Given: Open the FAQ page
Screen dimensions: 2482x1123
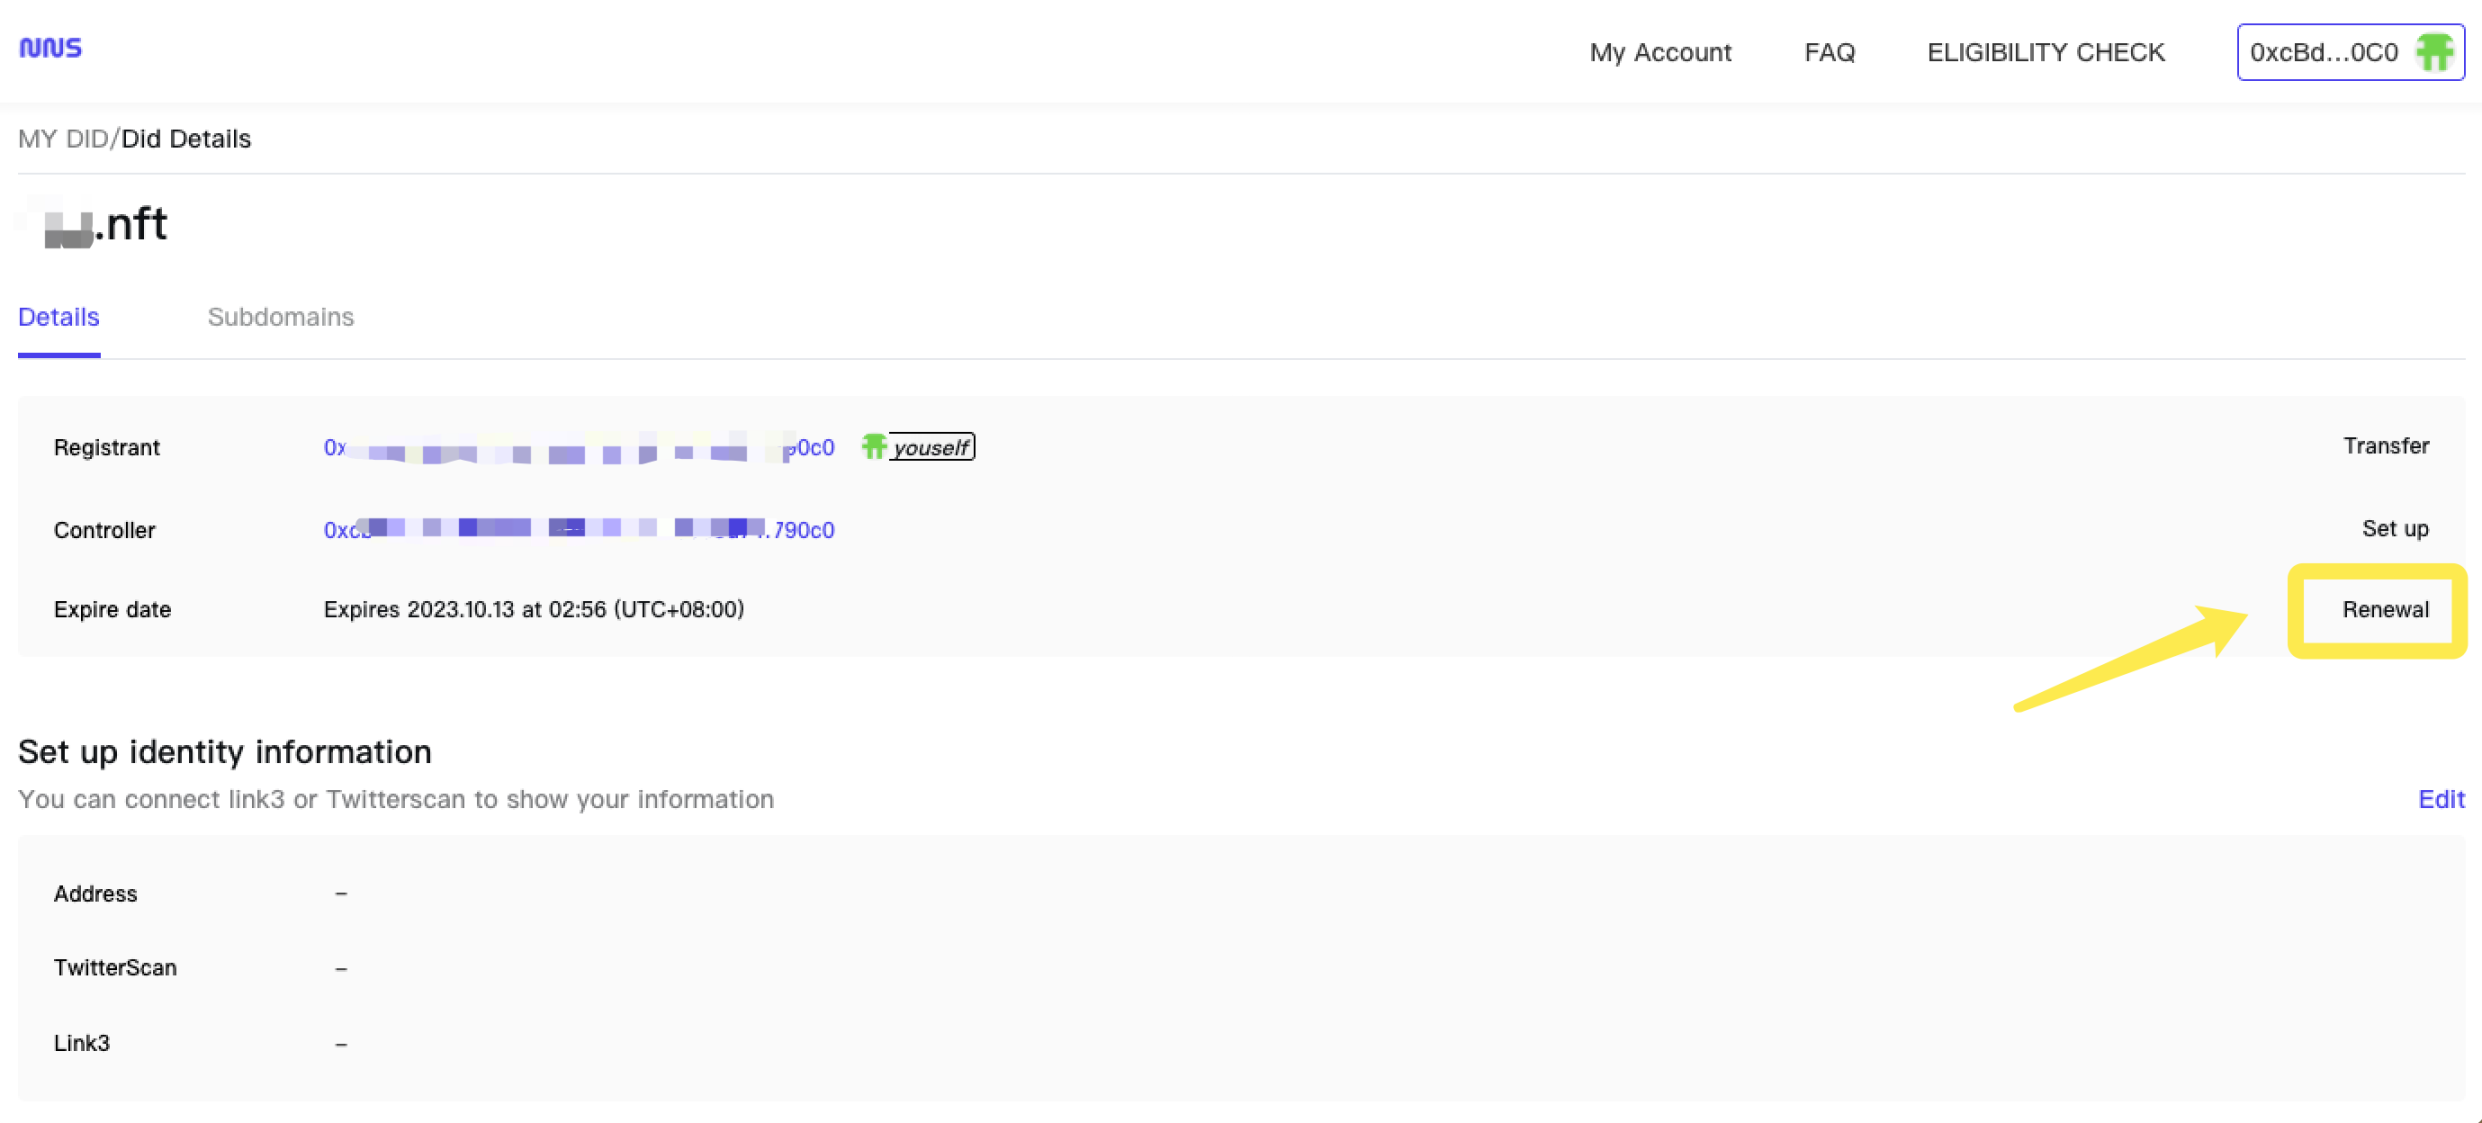Looking at the screenshot, I should tap(1829, 52).
